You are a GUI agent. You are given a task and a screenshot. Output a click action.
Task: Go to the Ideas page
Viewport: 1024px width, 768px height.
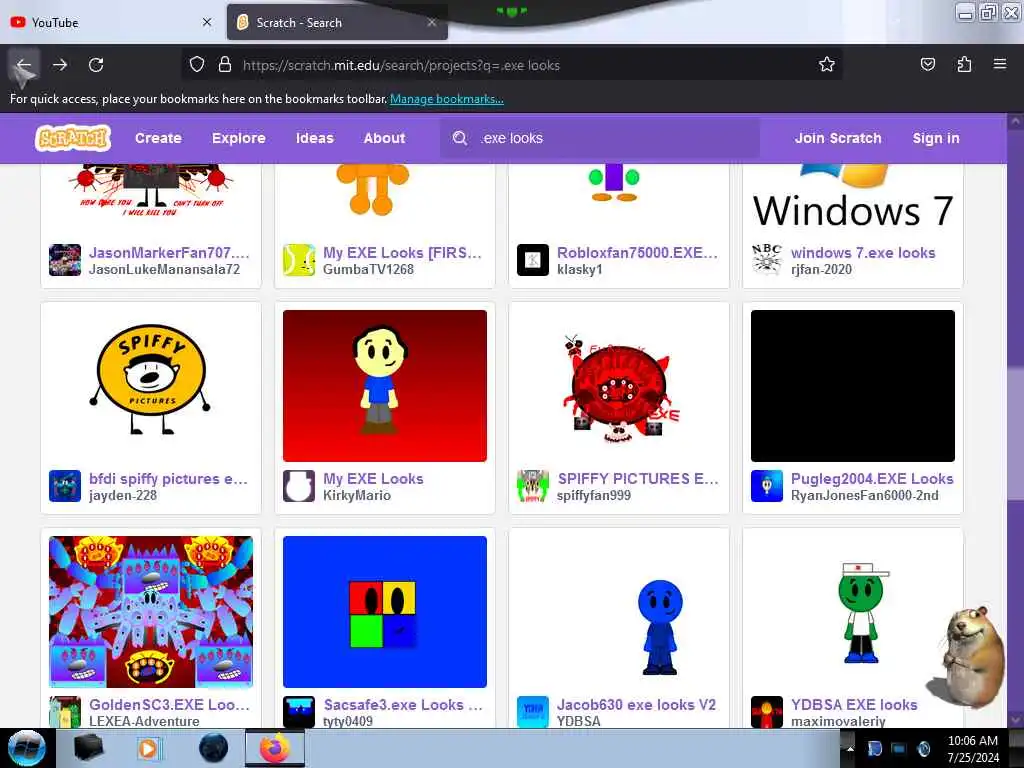[315, 138]
